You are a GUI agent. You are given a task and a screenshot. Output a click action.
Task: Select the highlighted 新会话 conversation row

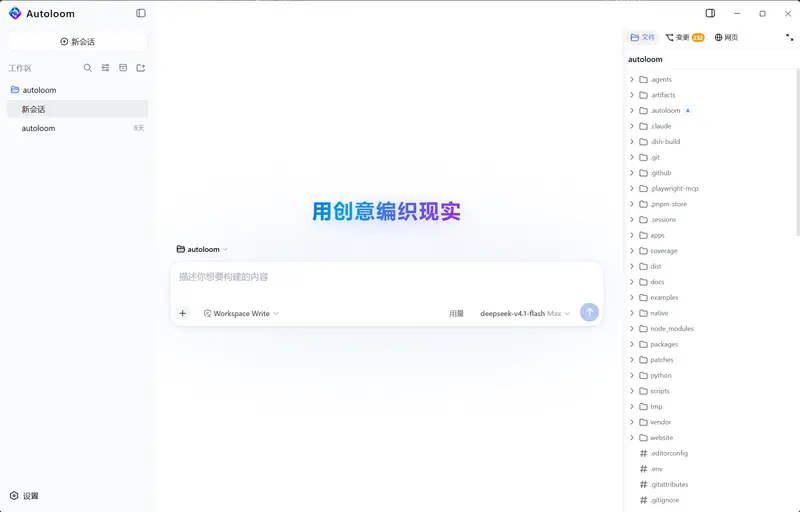click(x=78, y=109)
